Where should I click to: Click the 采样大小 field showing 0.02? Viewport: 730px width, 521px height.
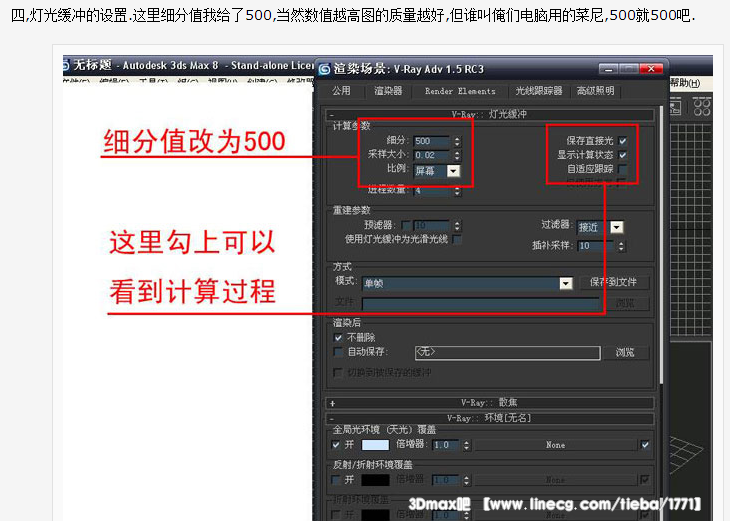(432, 155)
